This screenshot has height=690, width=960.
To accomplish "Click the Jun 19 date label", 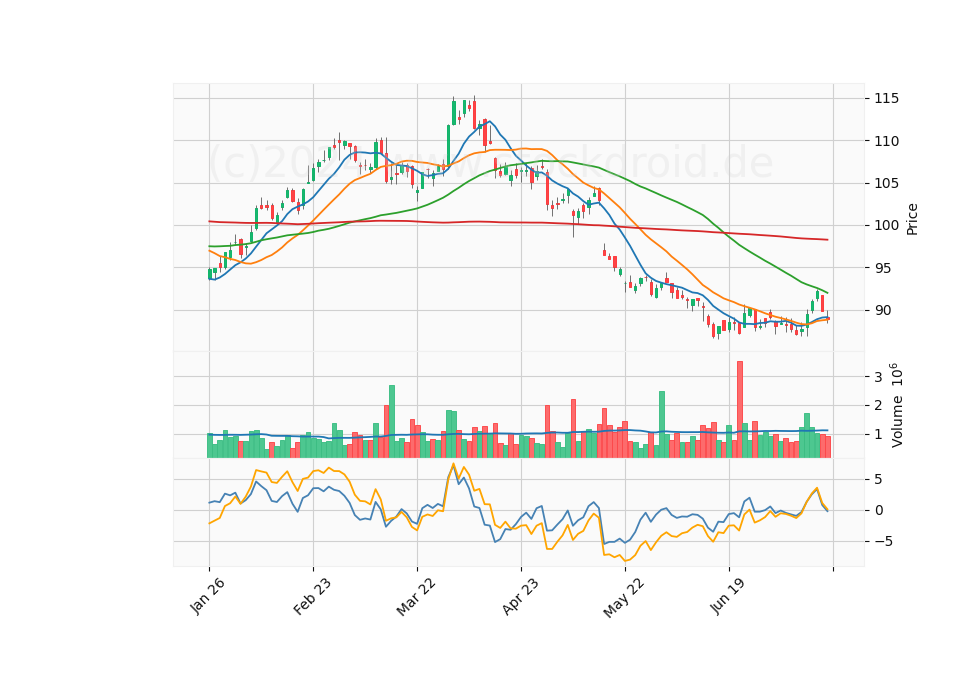I will tap(729, 596).
